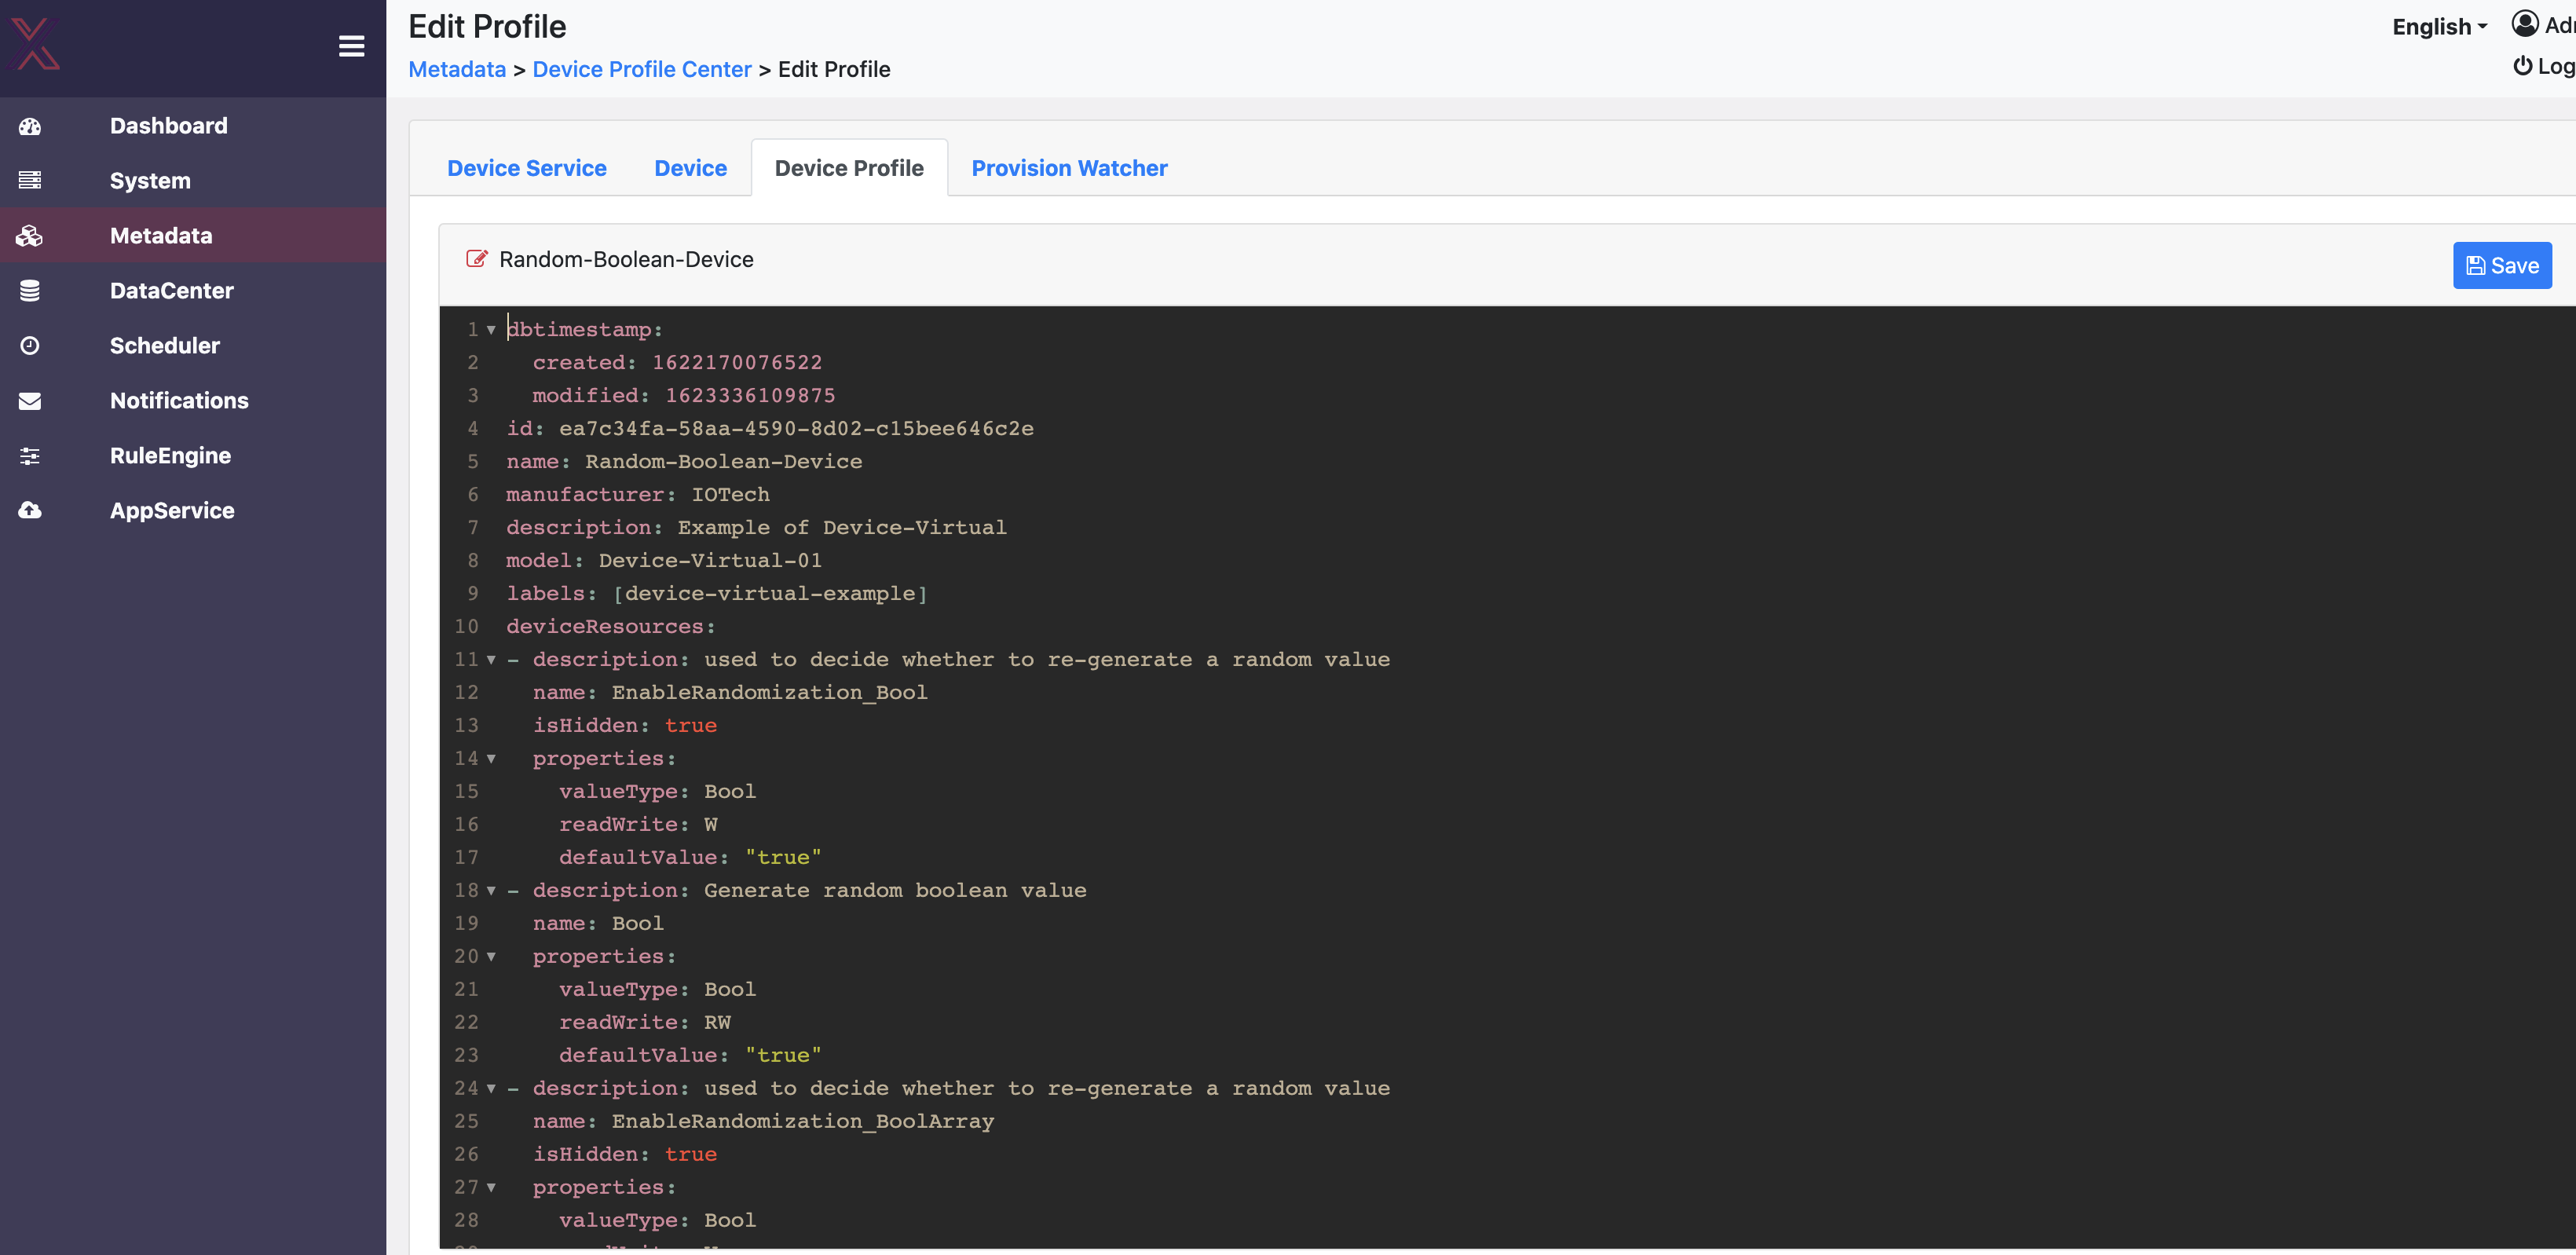
Task: Open the Notifications envelope icon
Action: 29,400
